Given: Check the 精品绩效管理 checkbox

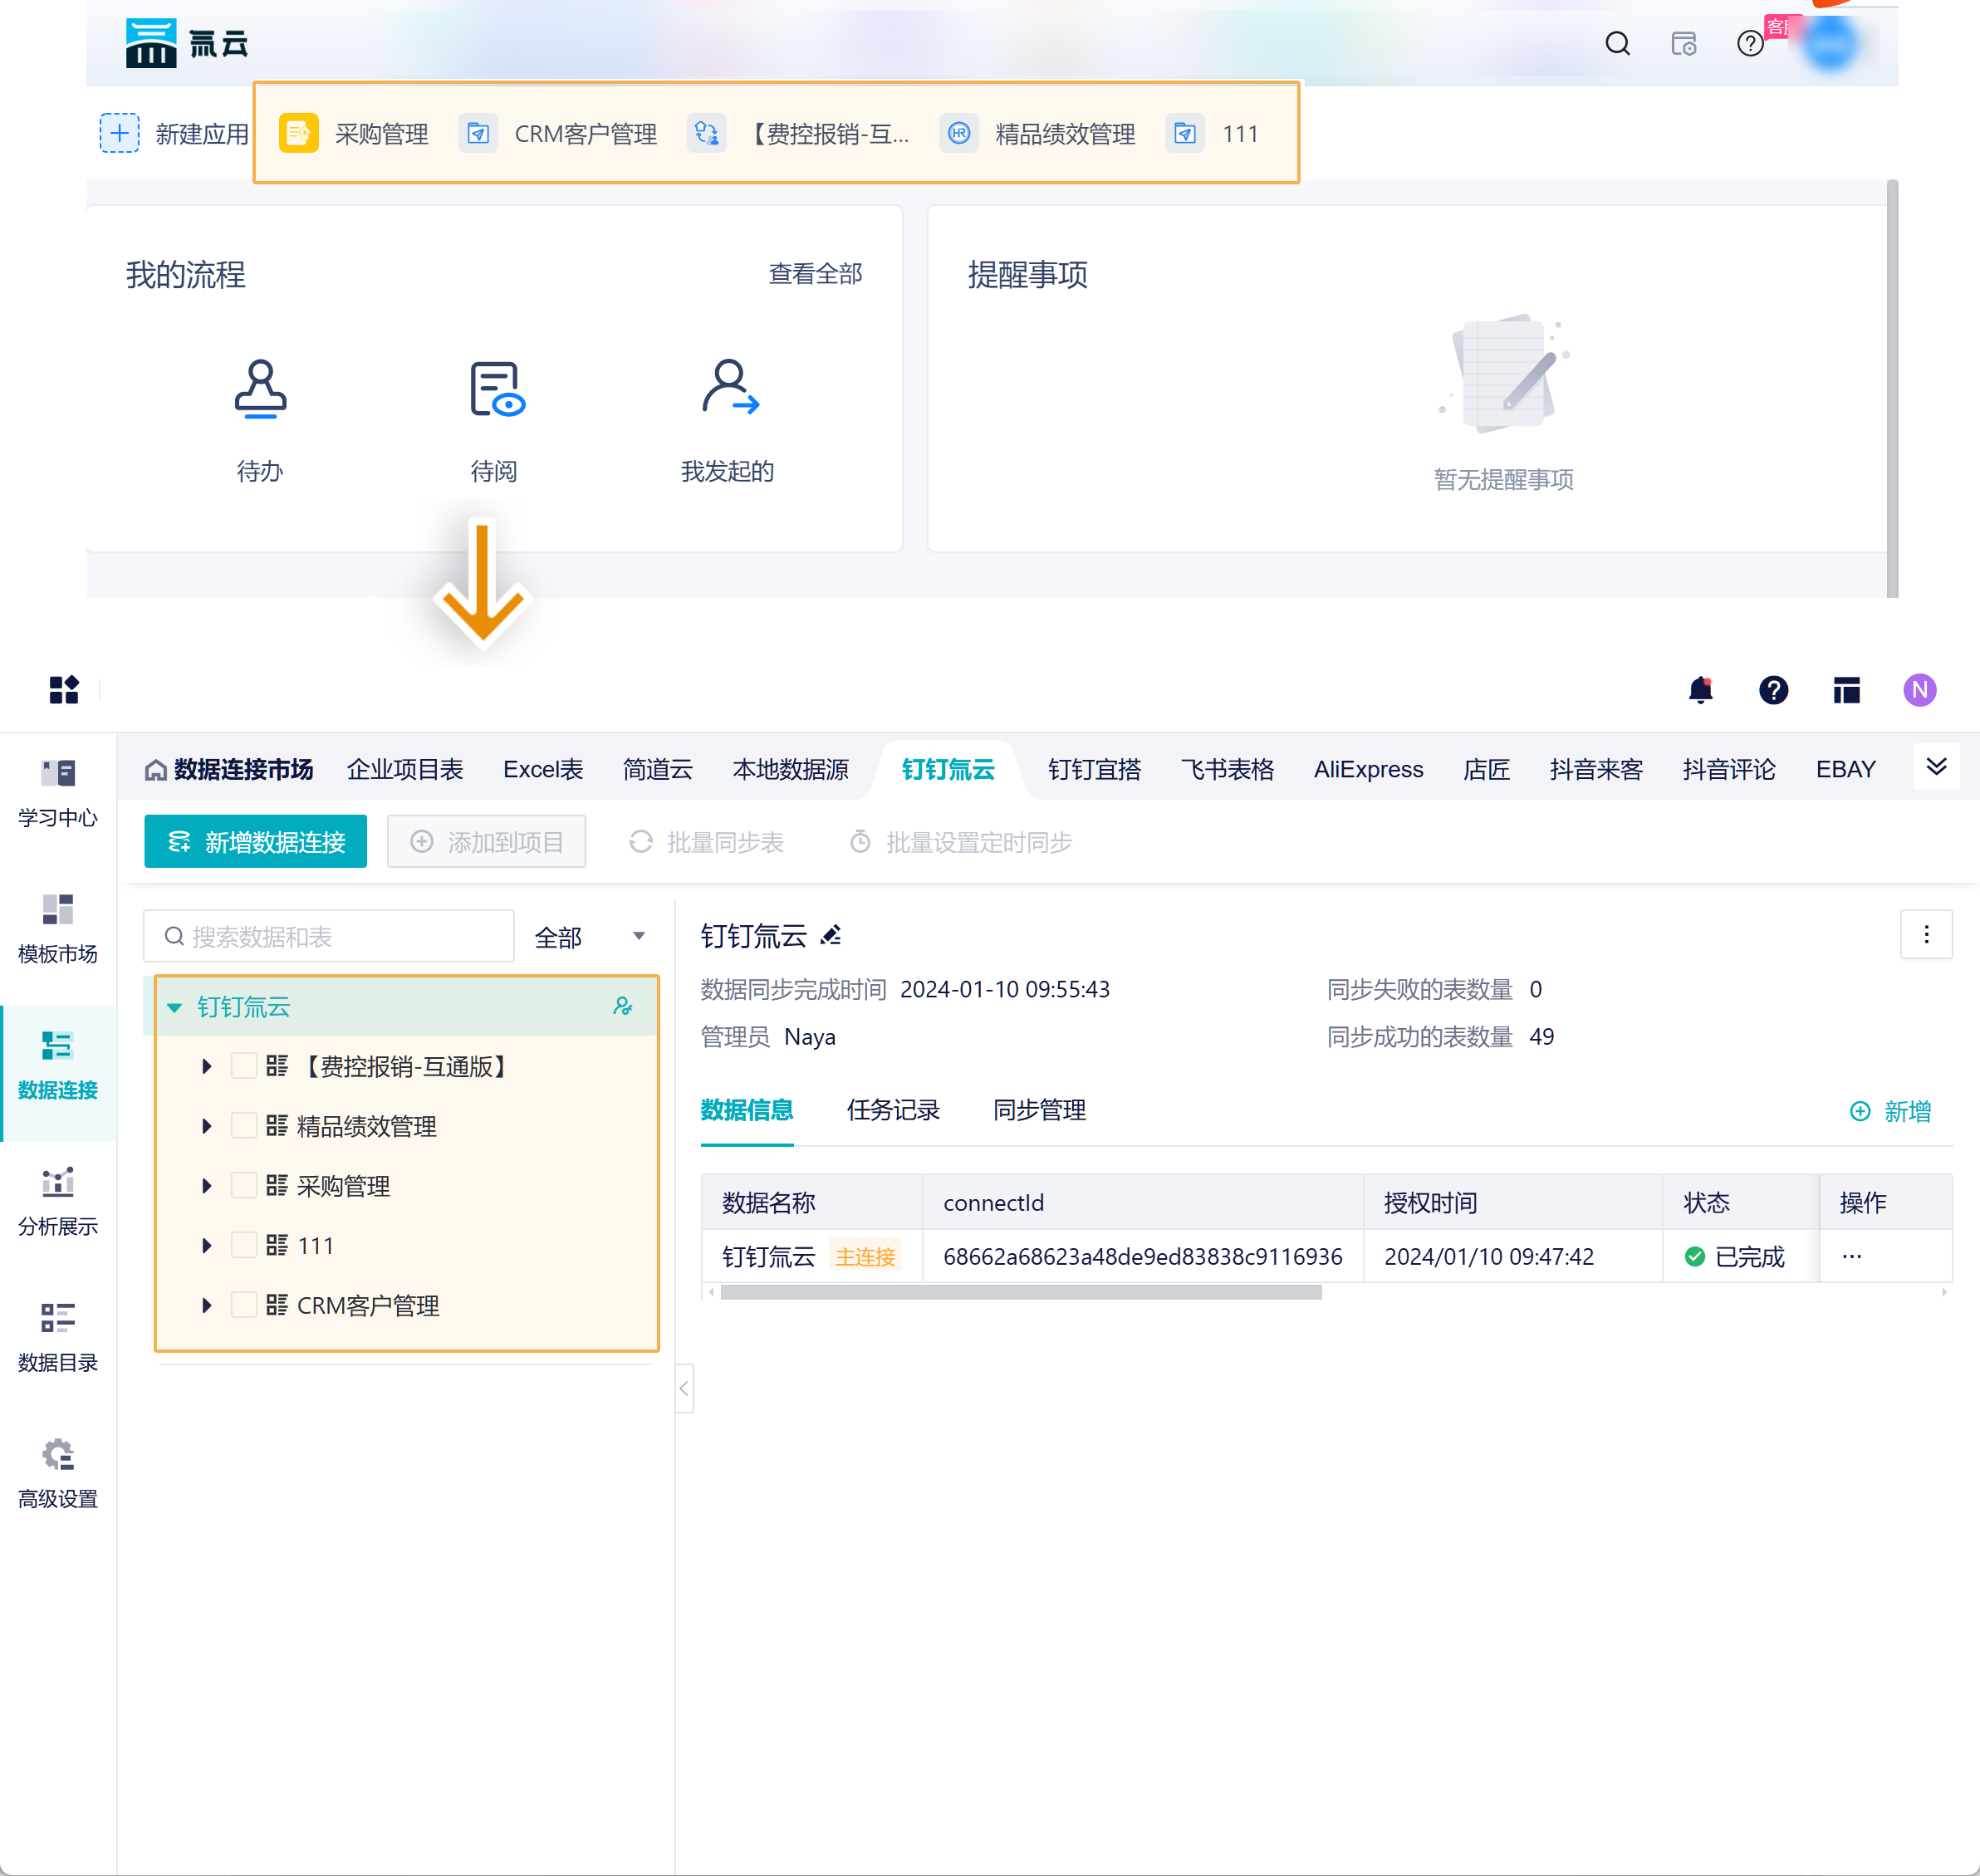Looking at the screenshot, I should (244, 1126).
